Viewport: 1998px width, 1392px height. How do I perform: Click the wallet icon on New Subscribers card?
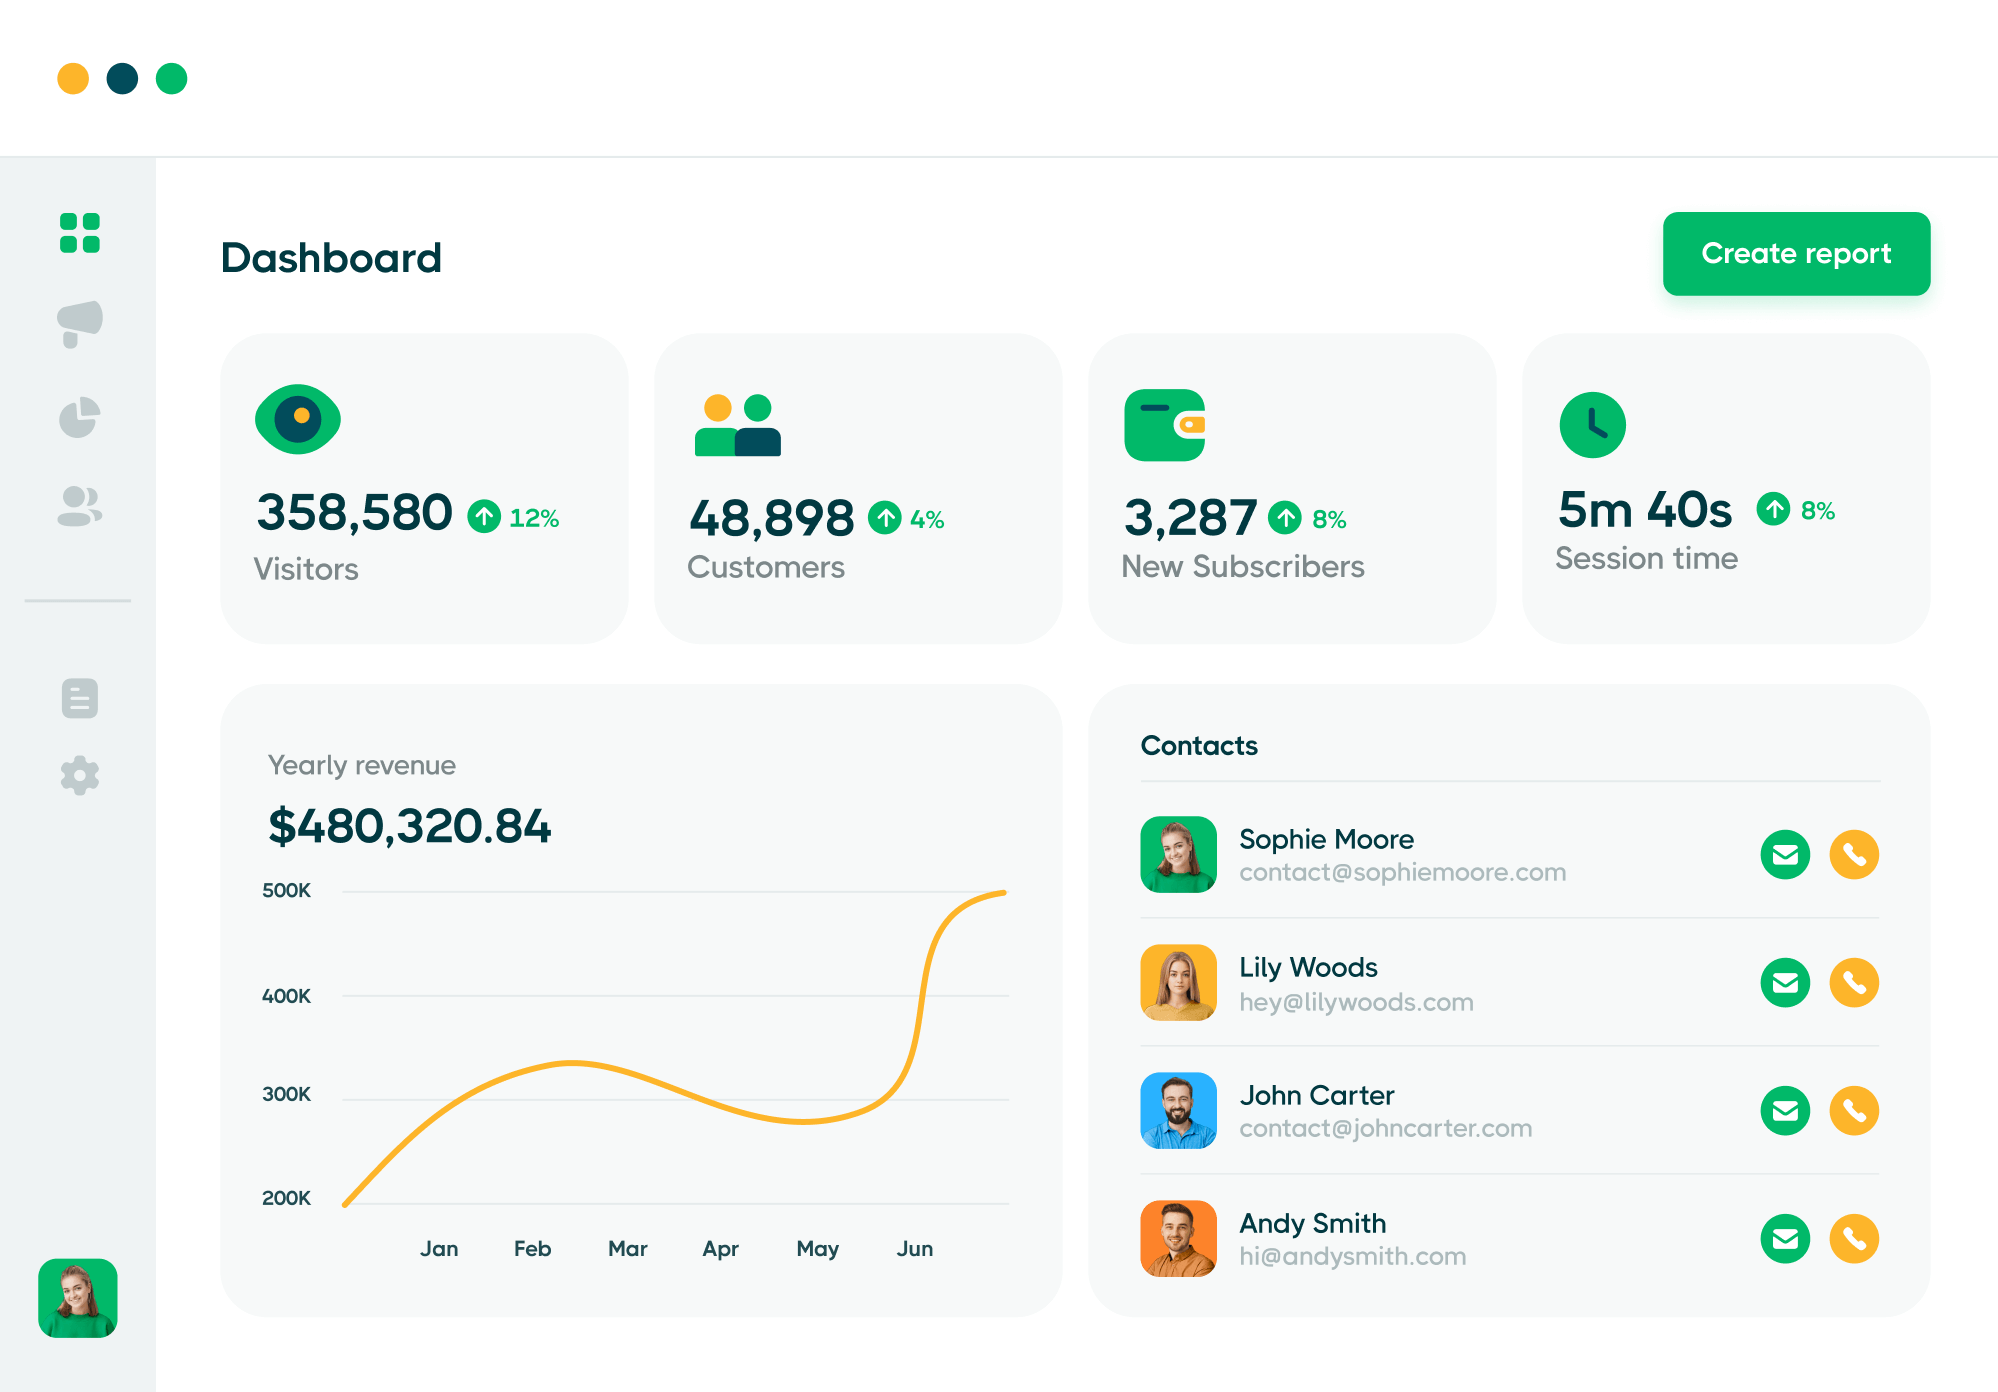[x=1166, y=424]
